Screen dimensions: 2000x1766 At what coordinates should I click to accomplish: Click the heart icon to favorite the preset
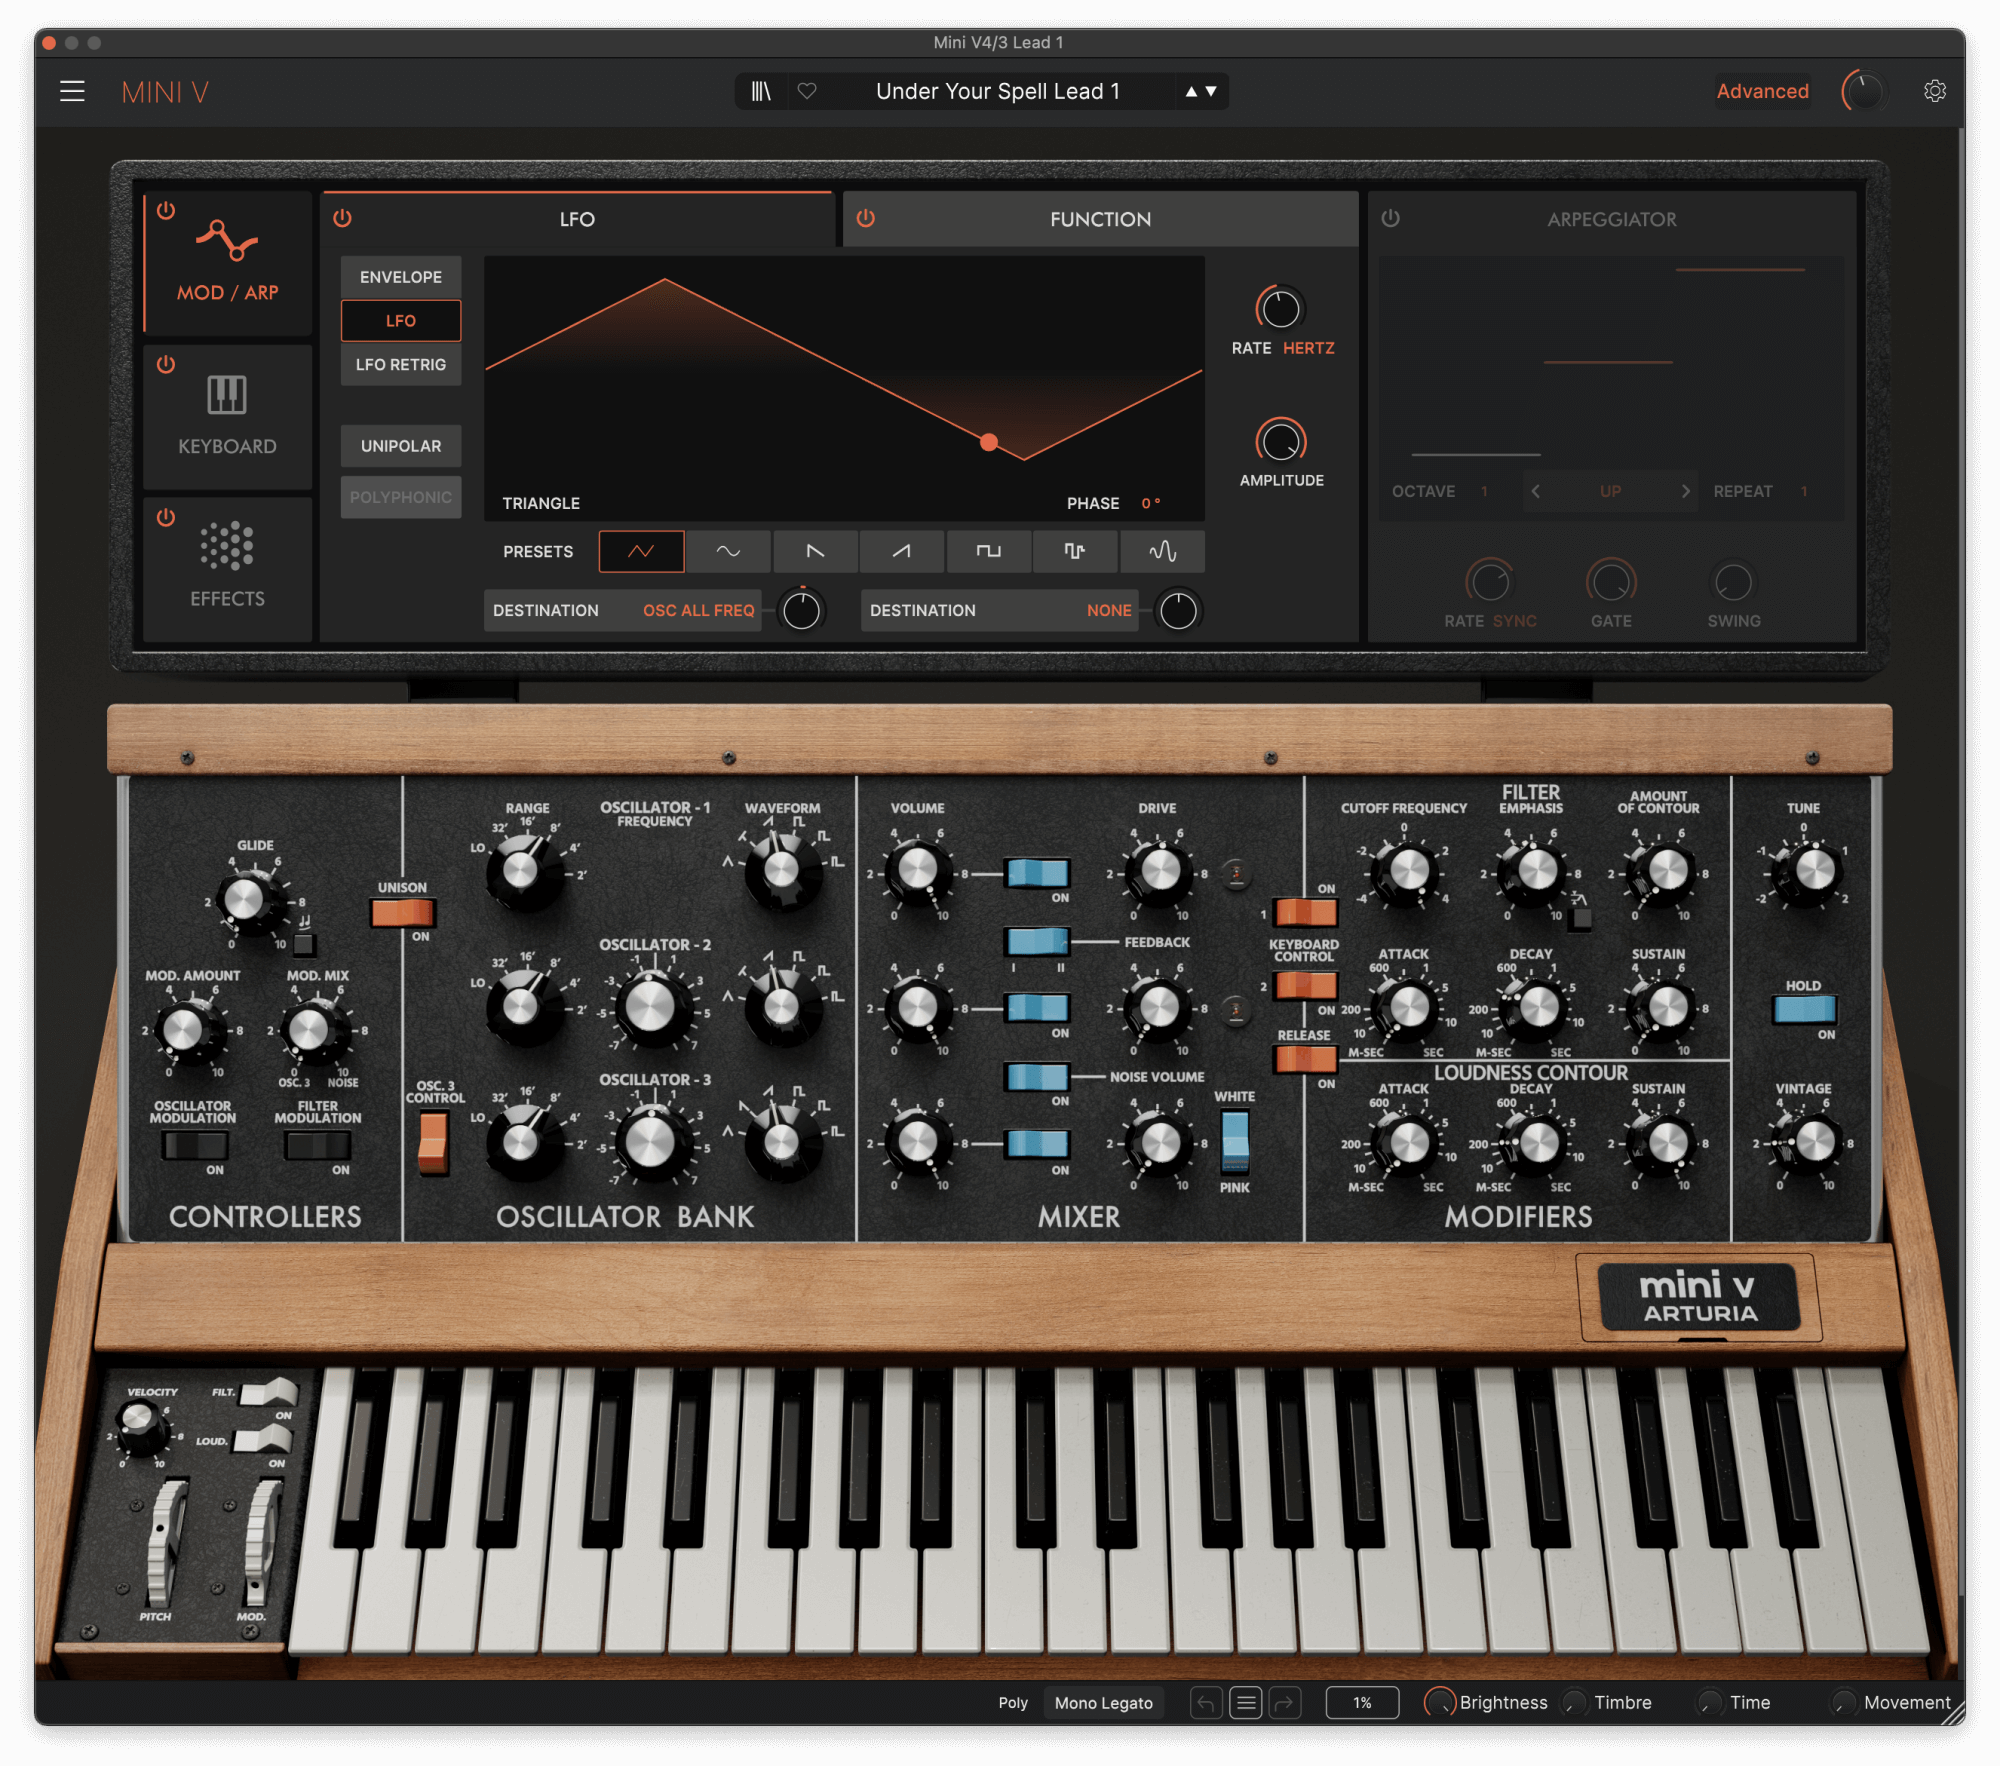807,91
